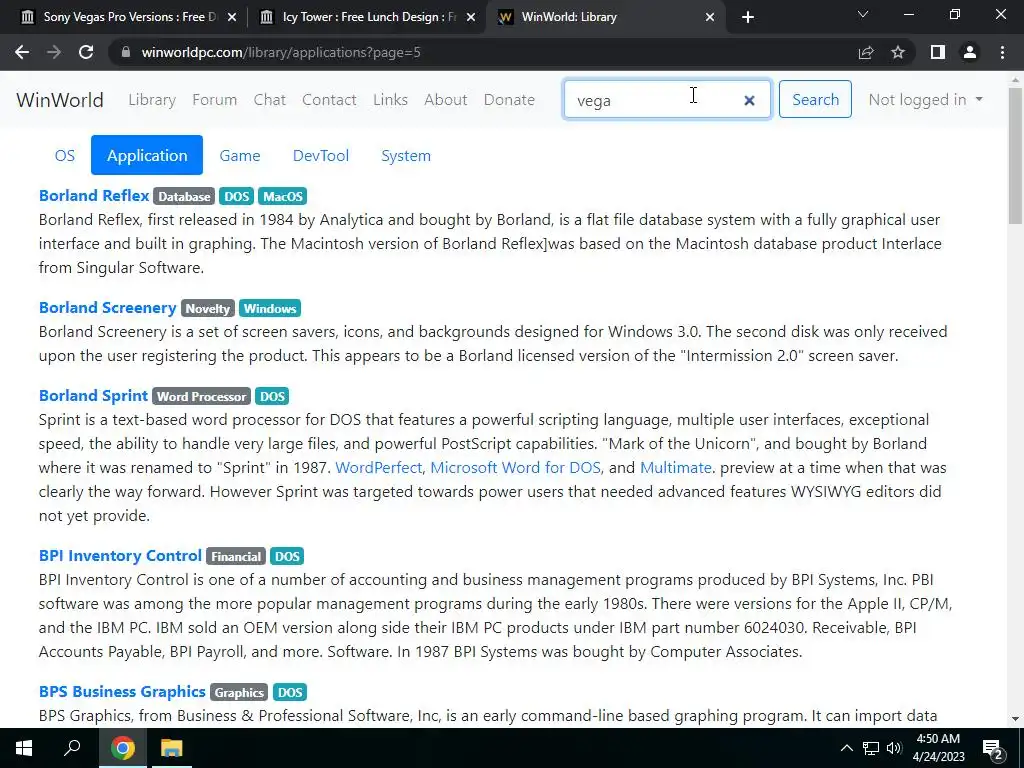Follow the WordPerfect link
Screen dimensions: 1024x768
[378, 468]
